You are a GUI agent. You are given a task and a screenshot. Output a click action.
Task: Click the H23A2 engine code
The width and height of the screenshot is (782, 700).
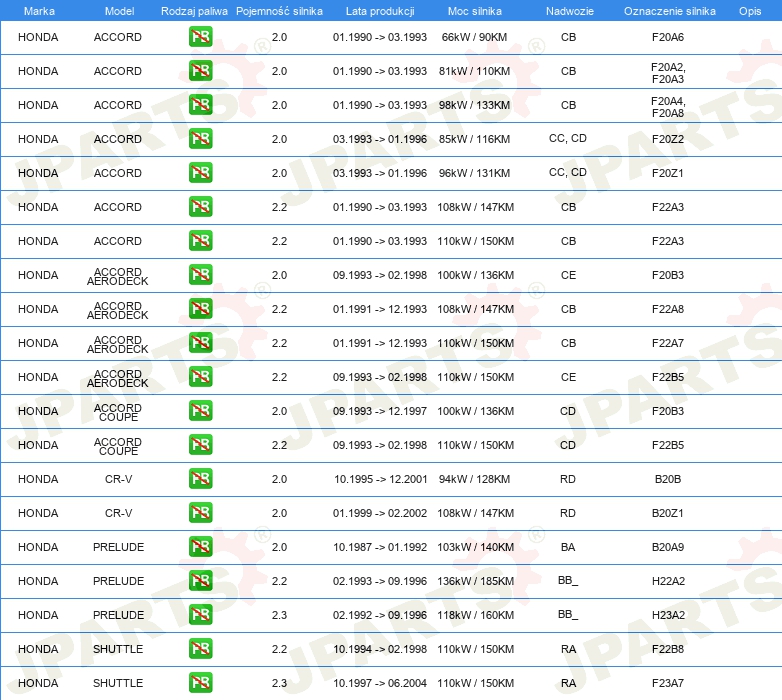pyautogui.click(x=668, y=615)
